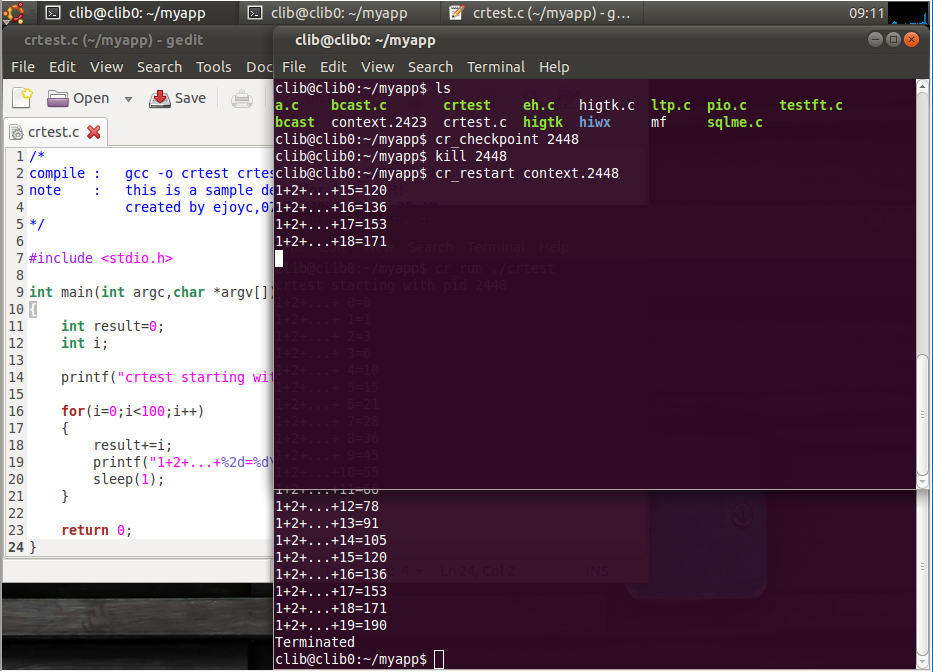The height and width of the screenshot is (672, 933).
Task: Create a new document in gedit toolbar
Action: click(20, 98)
